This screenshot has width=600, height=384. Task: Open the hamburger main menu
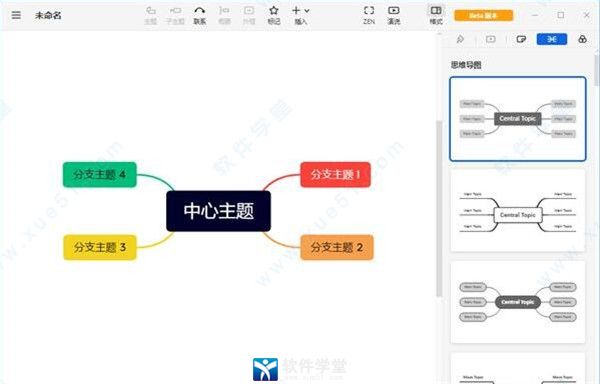[16, 15]
